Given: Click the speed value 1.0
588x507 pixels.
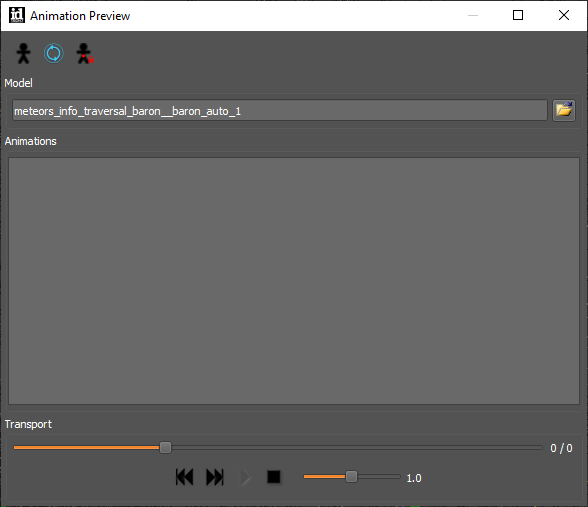Looking at the screenshot, I should pos(414,478).
